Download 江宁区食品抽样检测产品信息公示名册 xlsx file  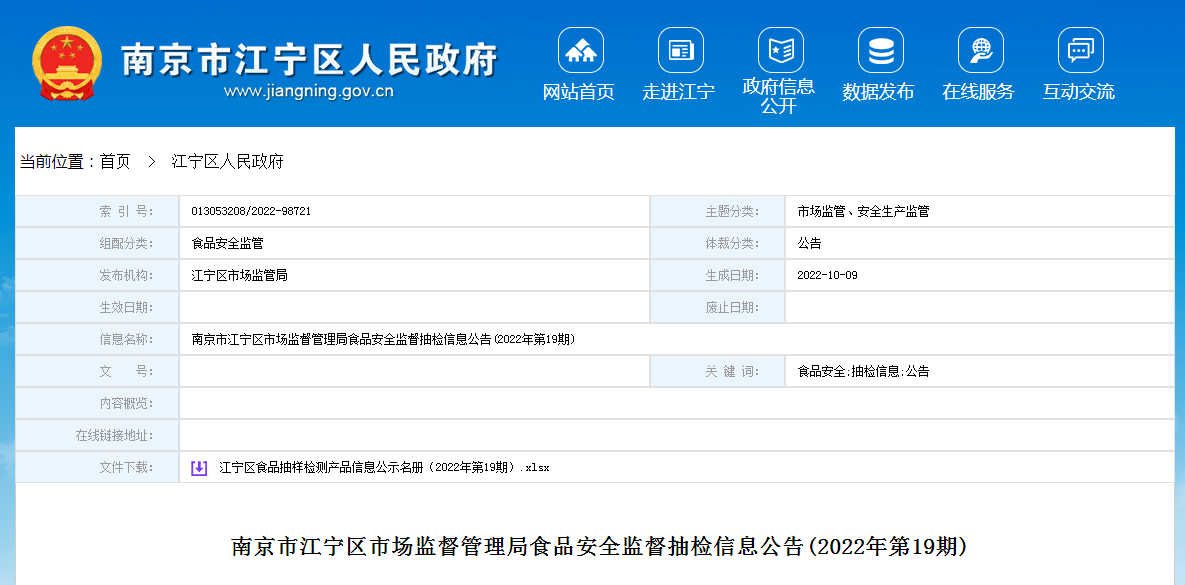(x=384, y=468)
